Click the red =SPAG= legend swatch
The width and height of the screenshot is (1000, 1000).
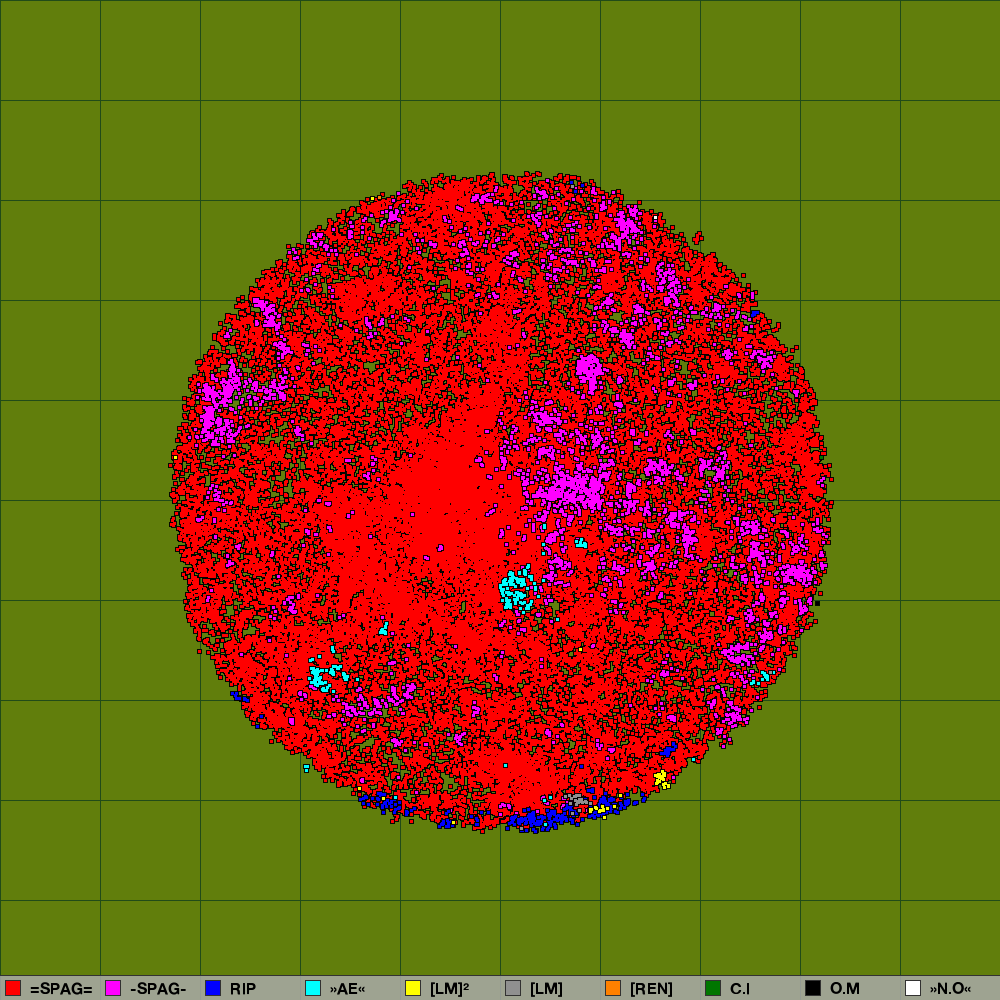click(x=13, y=988)
